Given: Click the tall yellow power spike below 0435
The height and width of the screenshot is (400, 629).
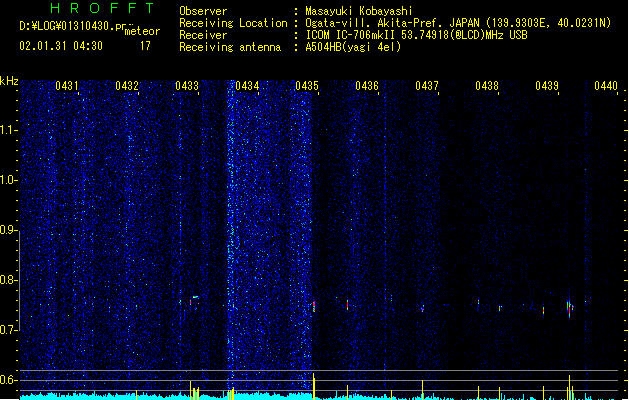Looking at the screenshot, I should click(314, 386).
